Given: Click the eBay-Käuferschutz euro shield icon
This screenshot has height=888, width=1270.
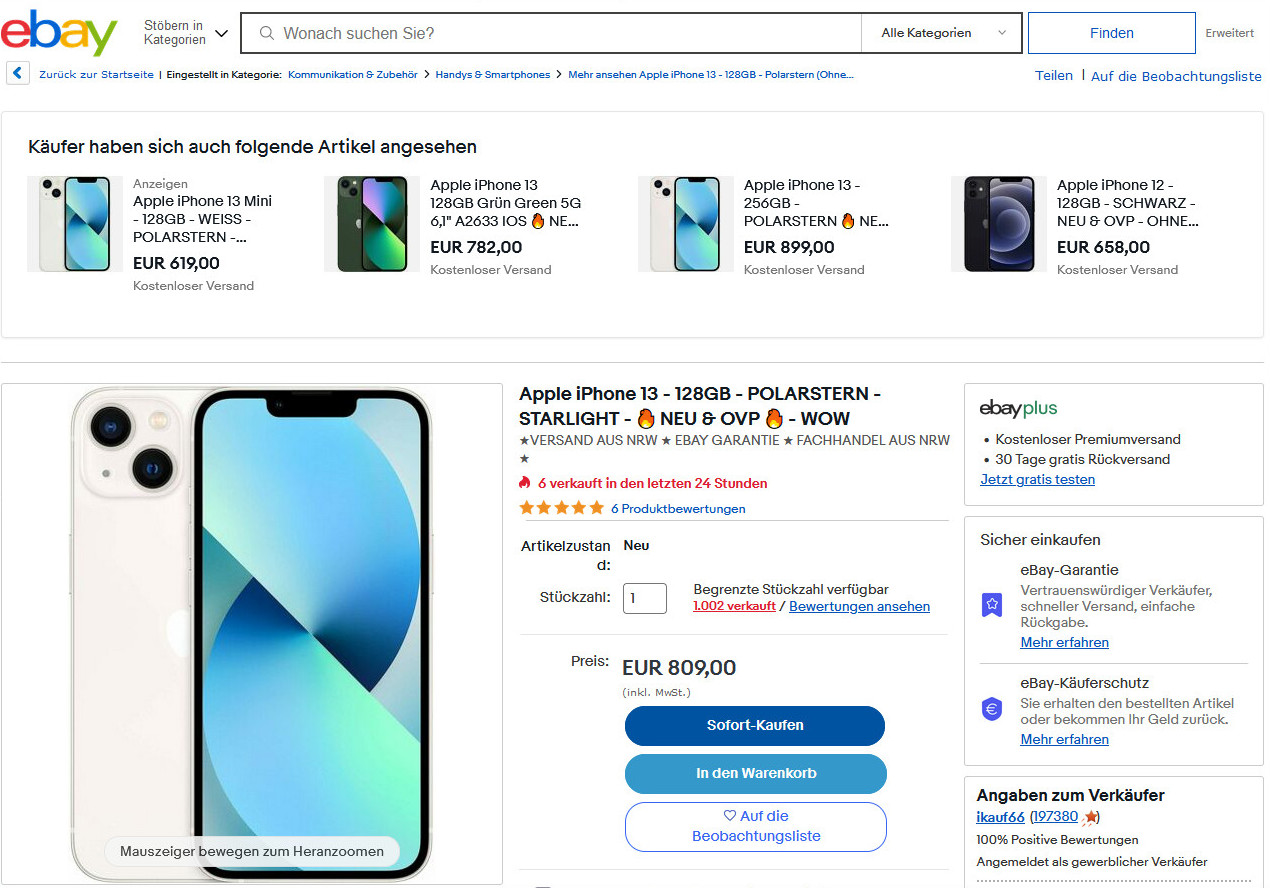Looking at the screenshot, I should 991,709.
